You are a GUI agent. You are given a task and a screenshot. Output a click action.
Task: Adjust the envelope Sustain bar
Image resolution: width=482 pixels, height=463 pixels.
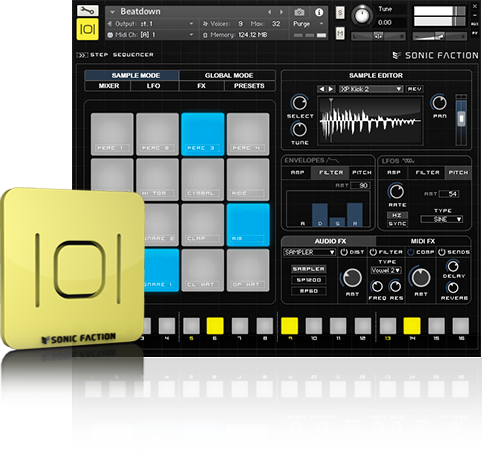click(x=337, y=222)
